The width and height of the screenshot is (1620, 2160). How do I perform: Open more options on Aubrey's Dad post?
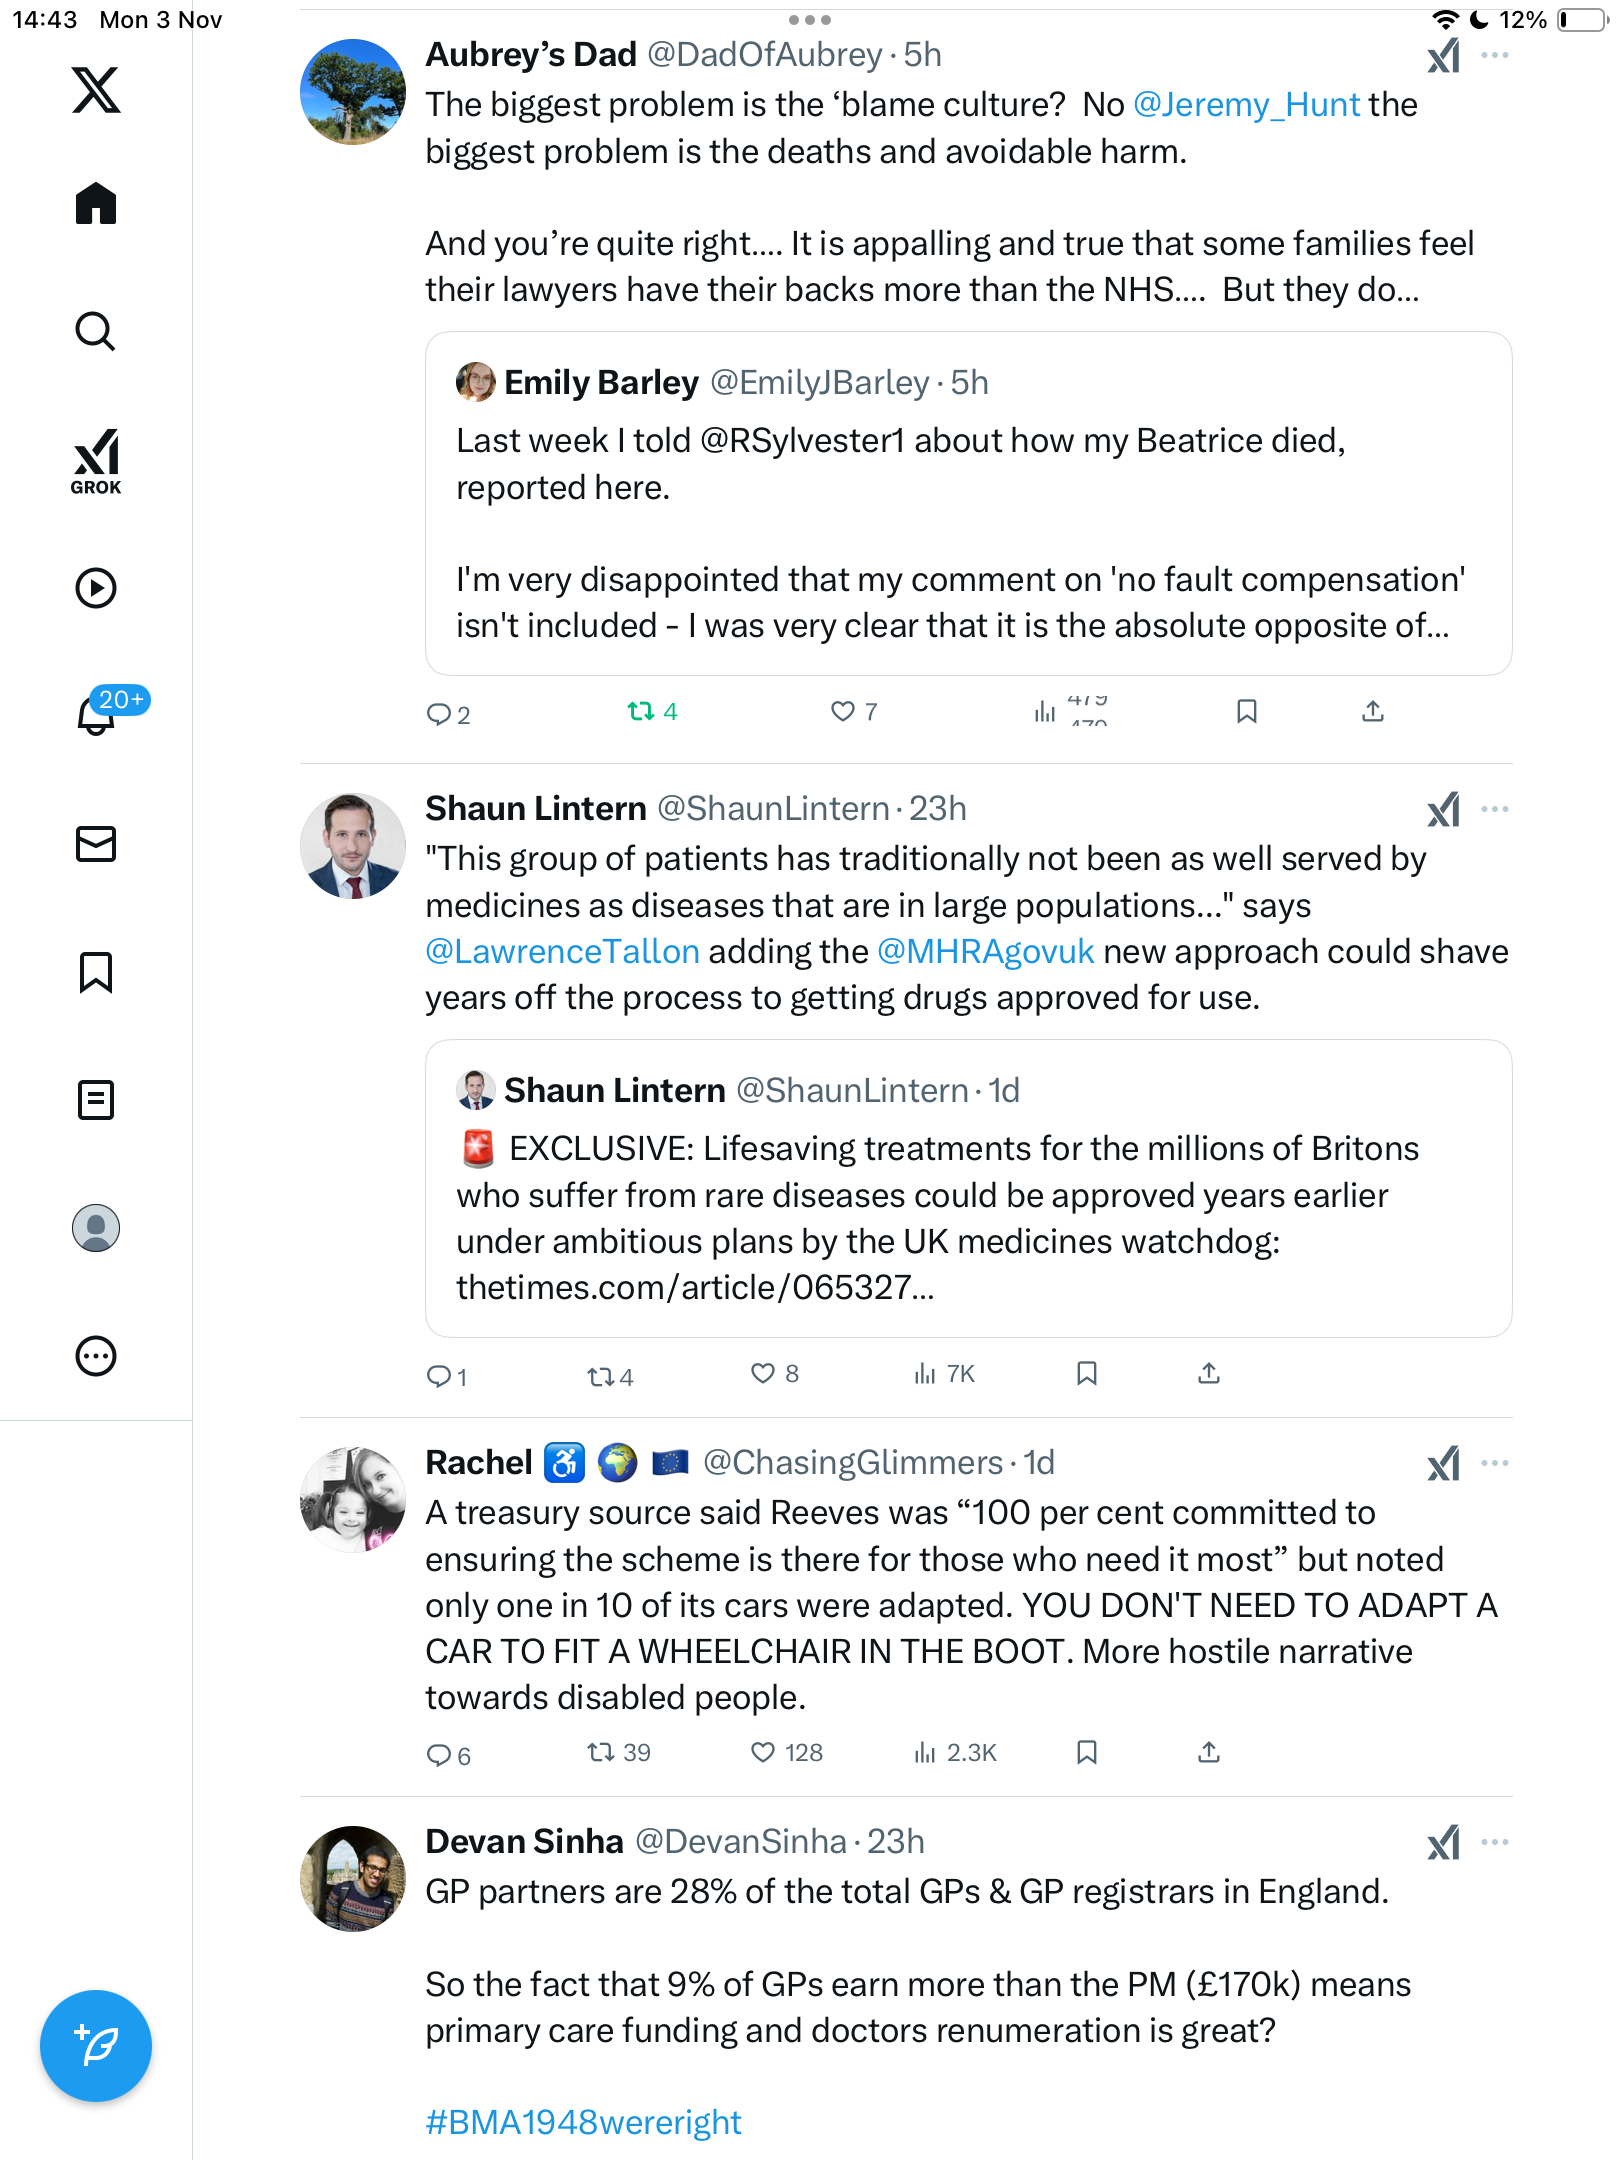1495,56
